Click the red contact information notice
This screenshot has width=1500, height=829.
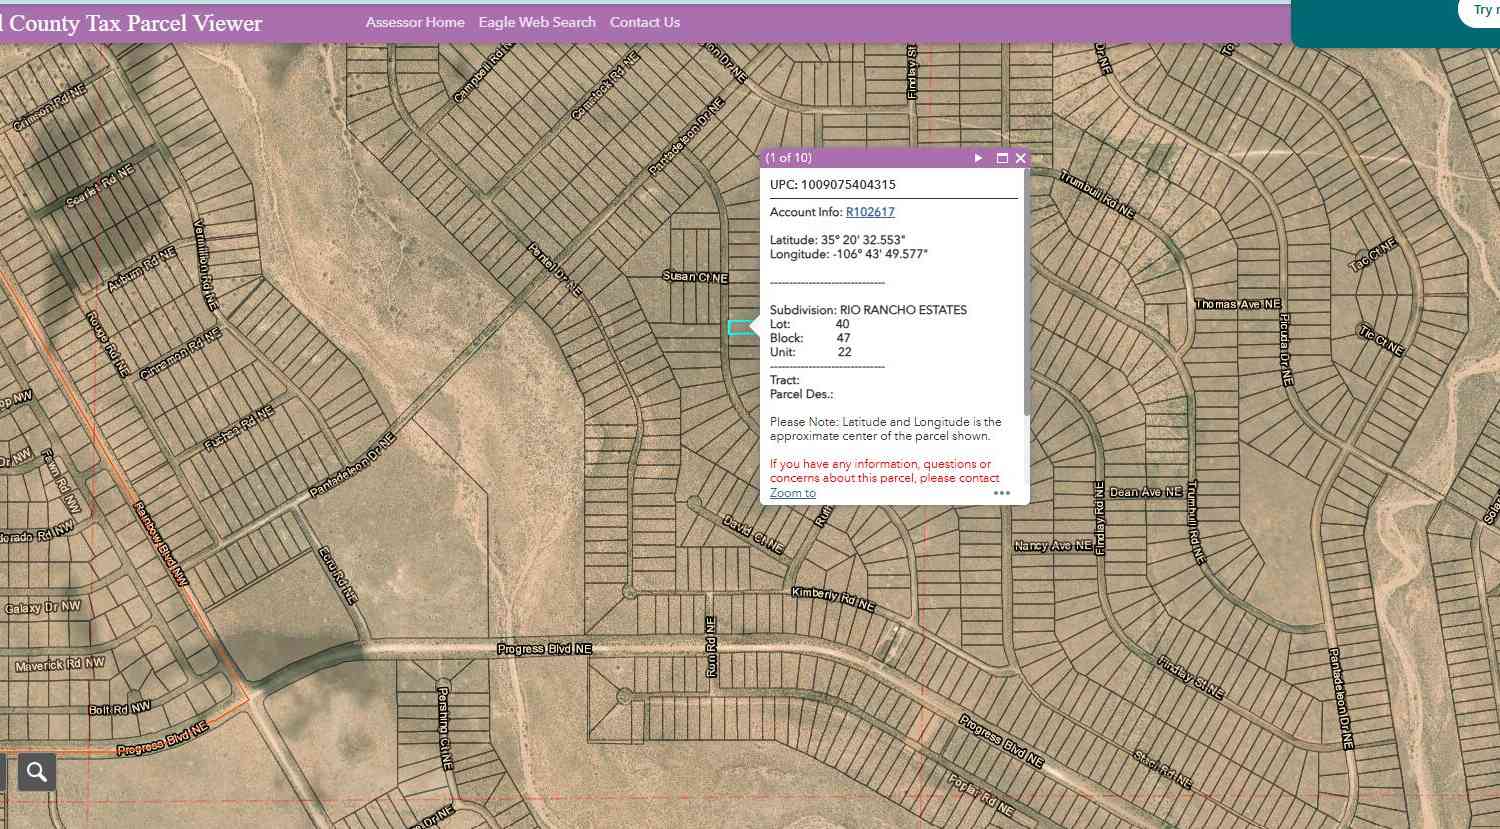point(885,471)
